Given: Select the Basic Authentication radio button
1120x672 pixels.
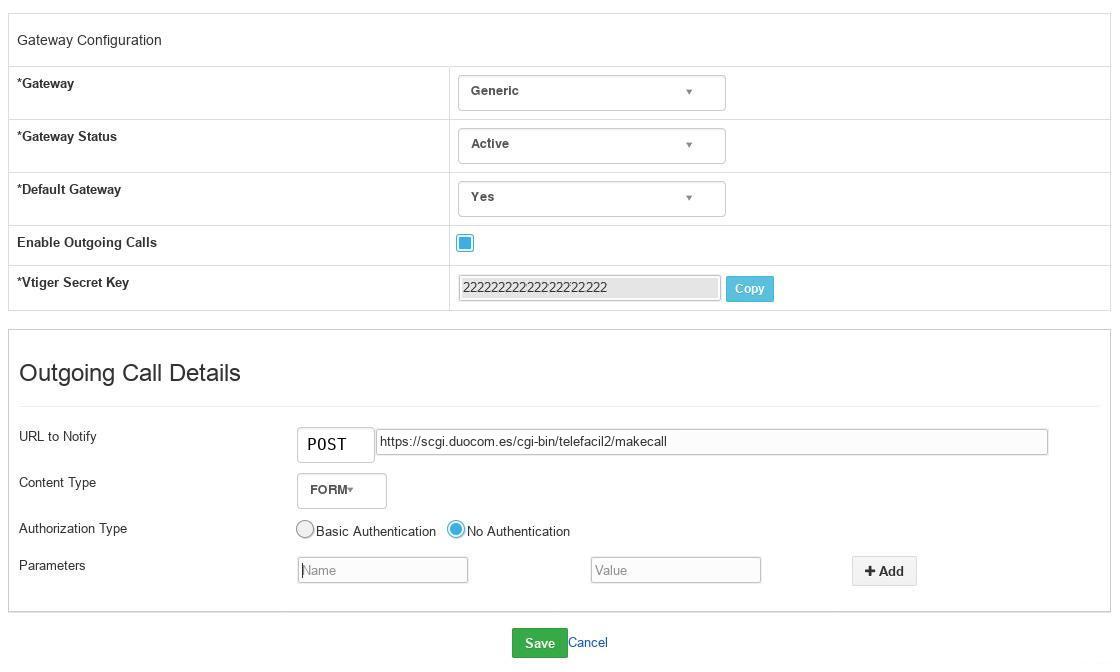Looking at the screenshot, I should pyautogui.click(x=305, y=530).
